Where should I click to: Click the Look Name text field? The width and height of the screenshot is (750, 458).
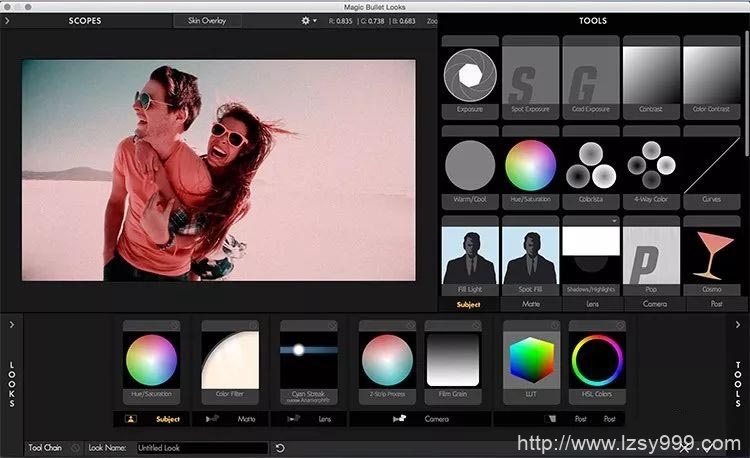(x=202, y=448)
